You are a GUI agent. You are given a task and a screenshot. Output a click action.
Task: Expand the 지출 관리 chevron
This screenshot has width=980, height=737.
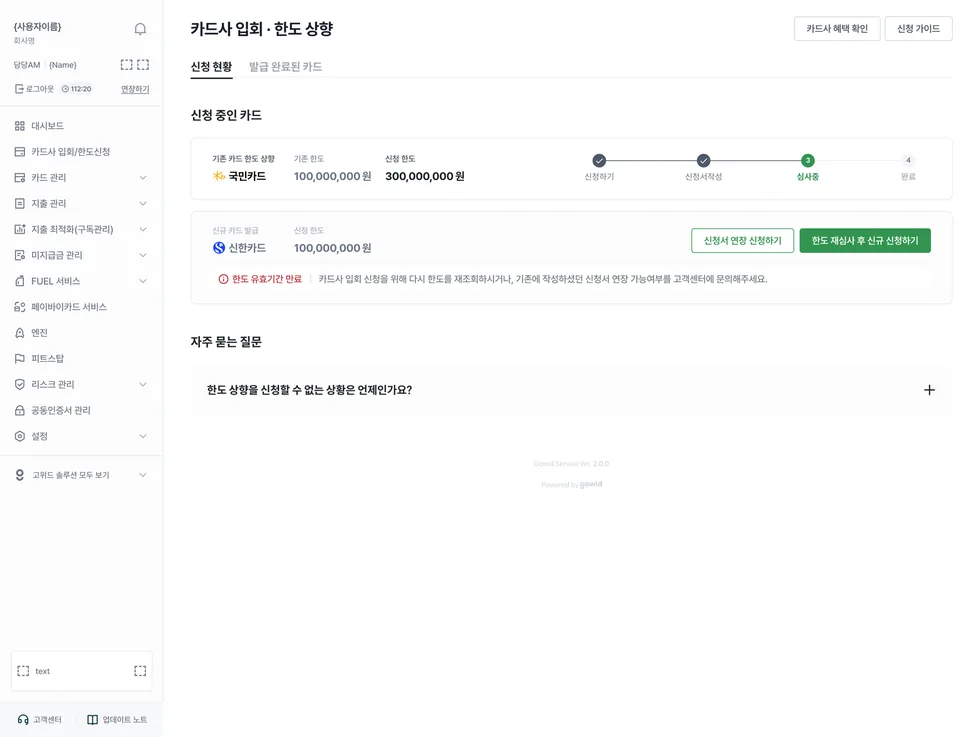(143, 203)
